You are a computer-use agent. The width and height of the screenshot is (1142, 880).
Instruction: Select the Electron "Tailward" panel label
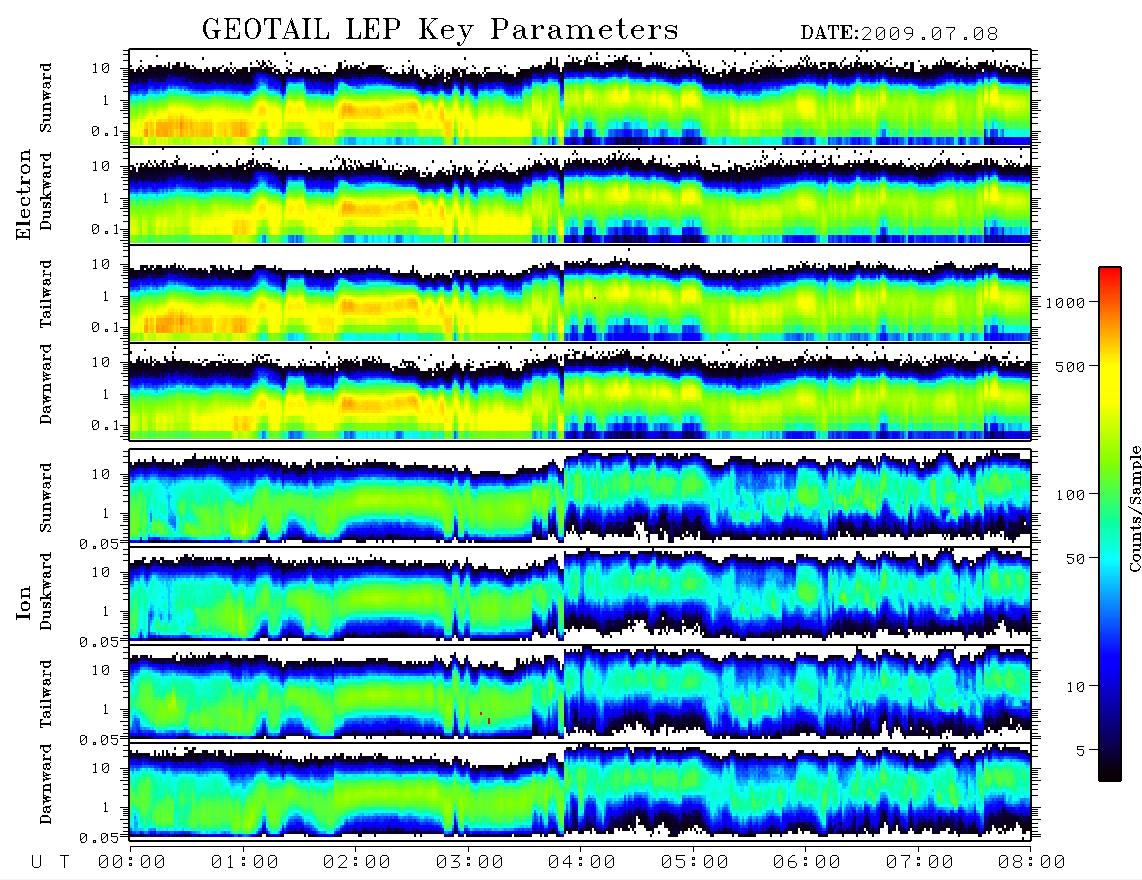pyautogui.click(x=46, y=294)
